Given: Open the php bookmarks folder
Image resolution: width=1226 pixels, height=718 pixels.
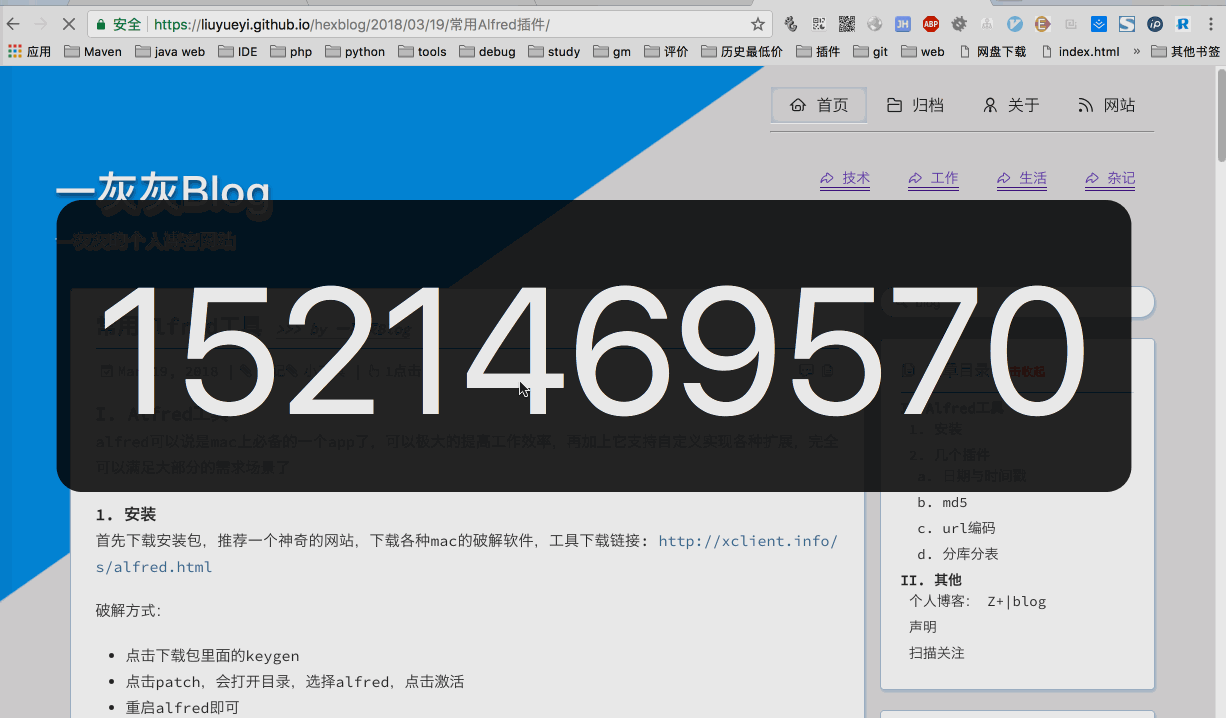Looking at the screenshot, I should click(291, 52).
